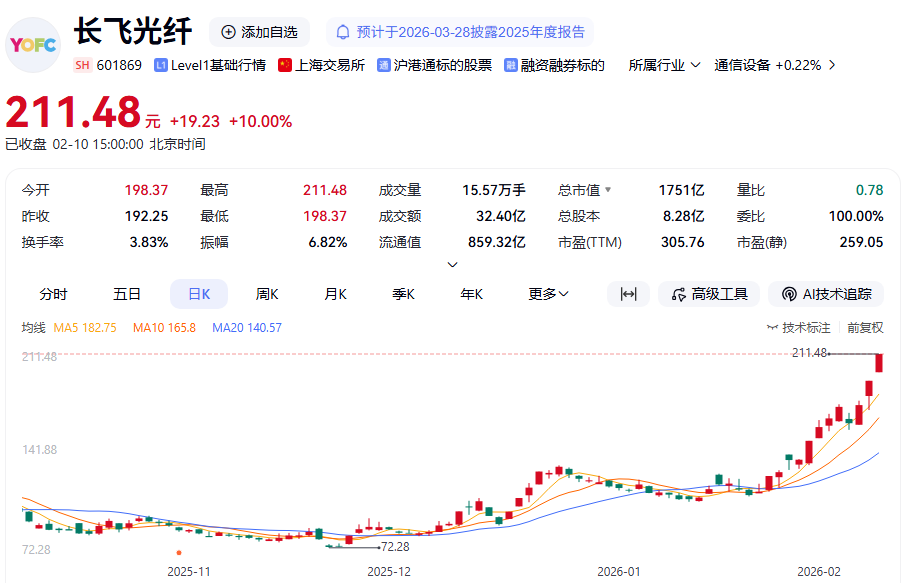The width and height of the screenshot is (910, 583).
Task: Click the China flag 上海交易所 icon
Action: coord(285,65)
